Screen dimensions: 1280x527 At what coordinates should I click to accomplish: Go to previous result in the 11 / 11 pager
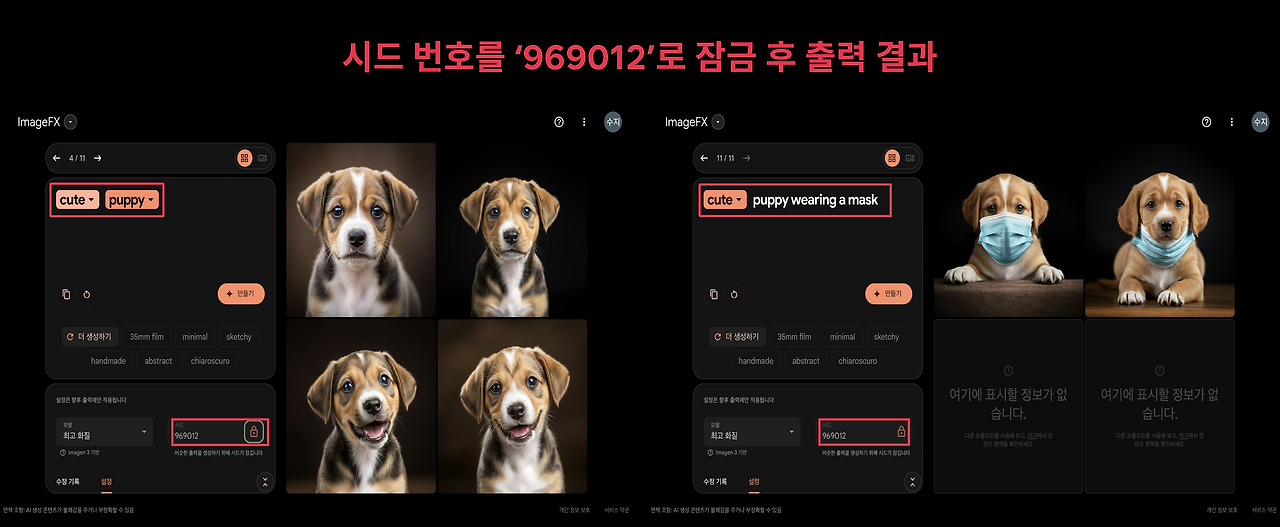(703, 158)
